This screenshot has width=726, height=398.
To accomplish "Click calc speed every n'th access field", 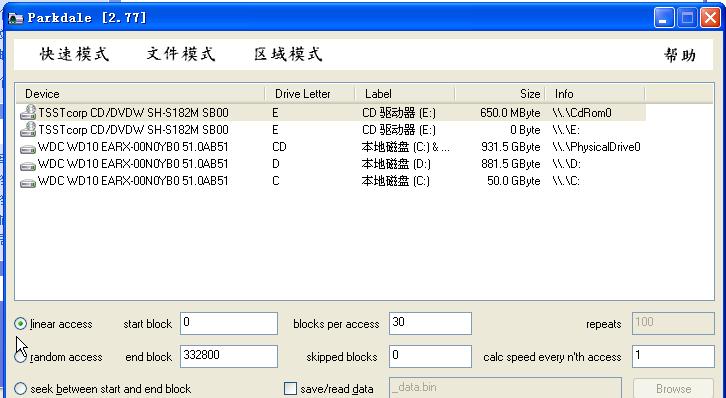I will click(x=673, y=356).
